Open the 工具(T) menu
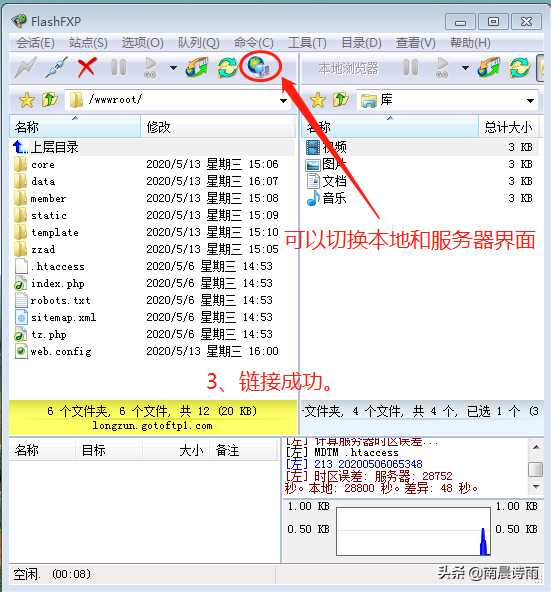Screen dimensions: 551x592 (x=307, y=43)
